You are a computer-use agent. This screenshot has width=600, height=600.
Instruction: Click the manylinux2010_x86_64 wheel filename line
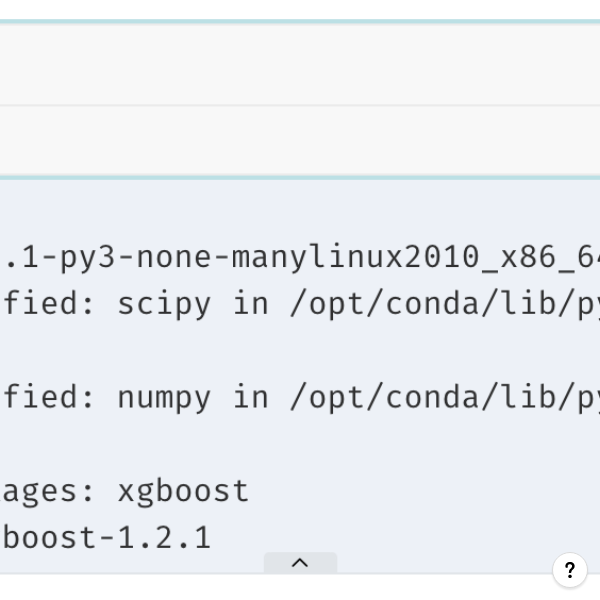click(300, 257)
